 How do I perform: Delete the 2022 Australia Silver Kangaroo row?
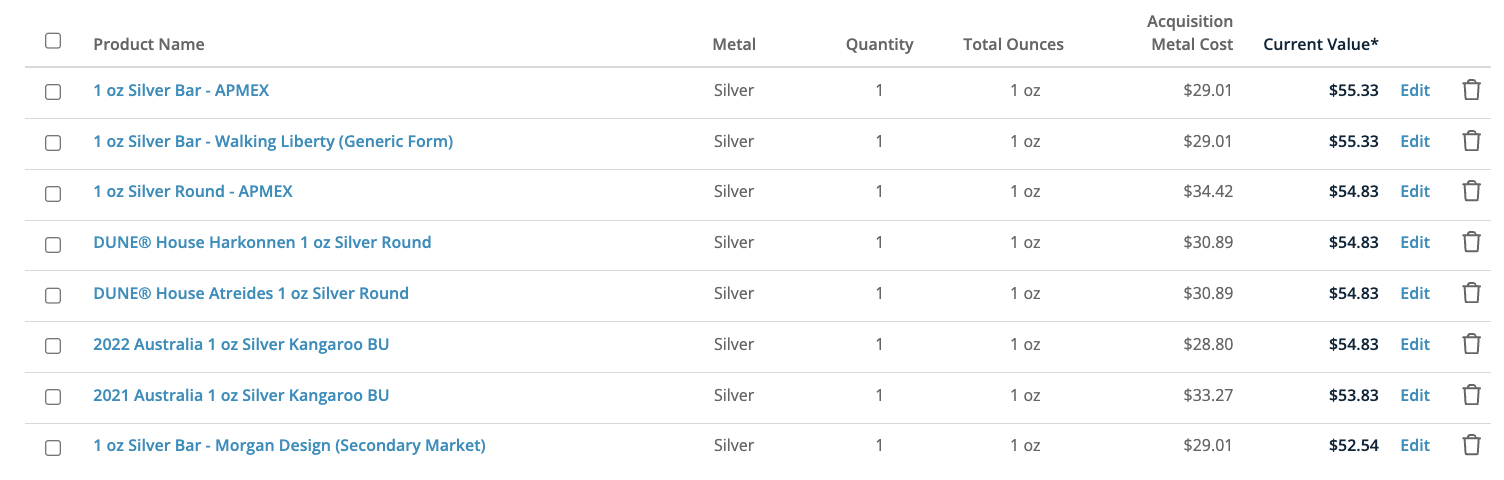(x=1471, y=344)
